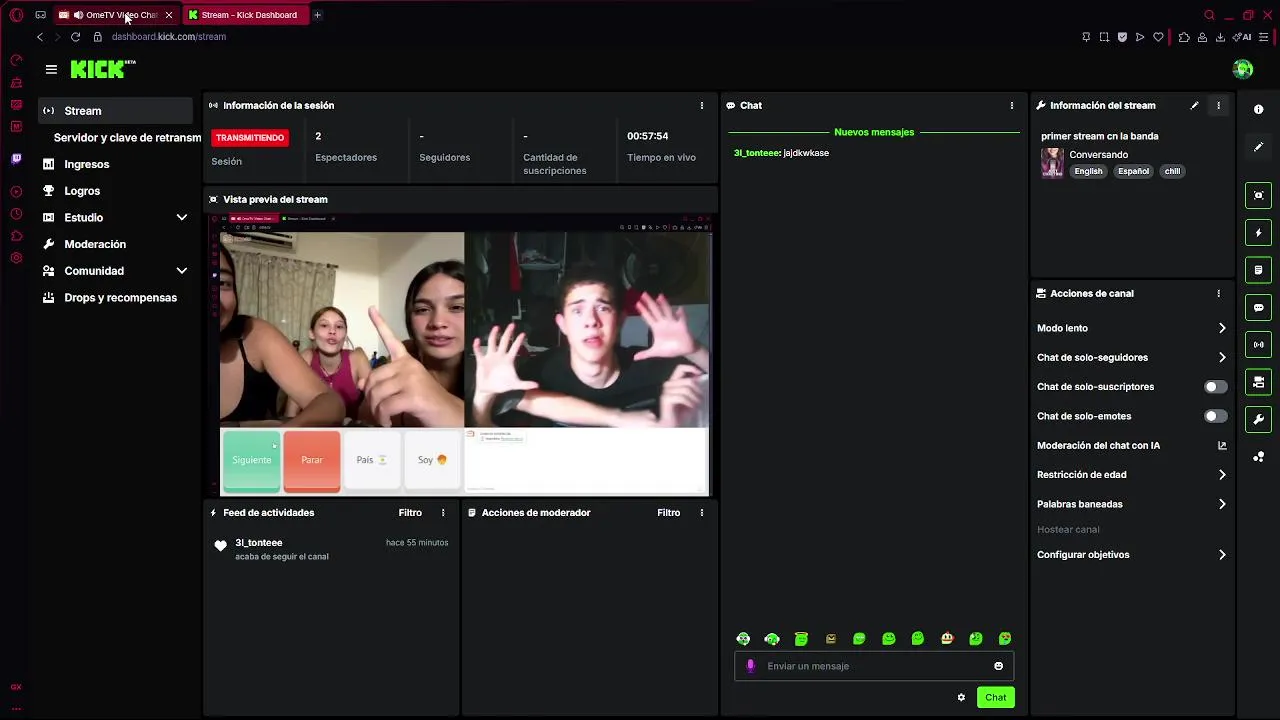Screen dimensions: 1280x720
Task: Go back in browser history
Action: coord(40,37)
